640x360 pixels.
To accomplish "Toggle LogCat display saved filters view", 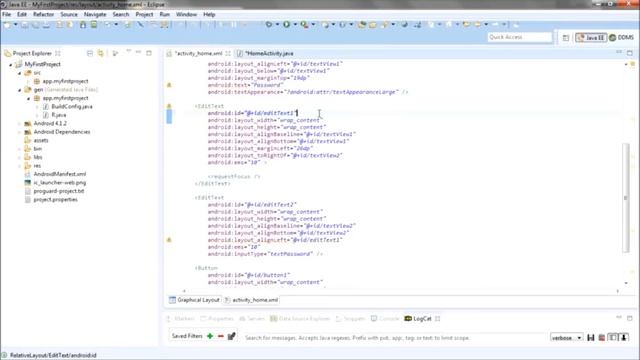I will [613, 338].
